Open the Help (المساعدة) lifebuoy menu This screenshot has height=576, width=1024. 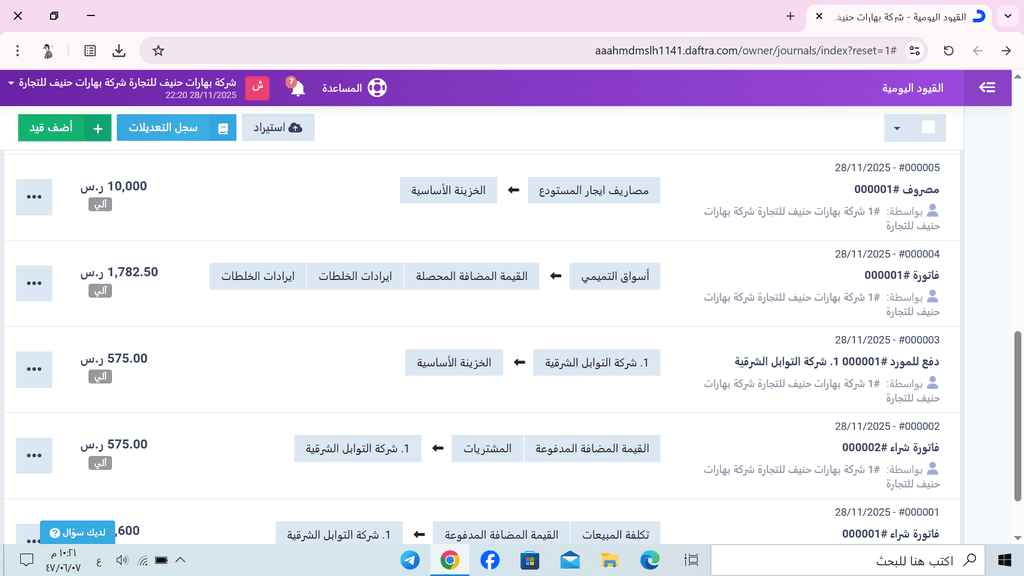[x=355, y=88]
